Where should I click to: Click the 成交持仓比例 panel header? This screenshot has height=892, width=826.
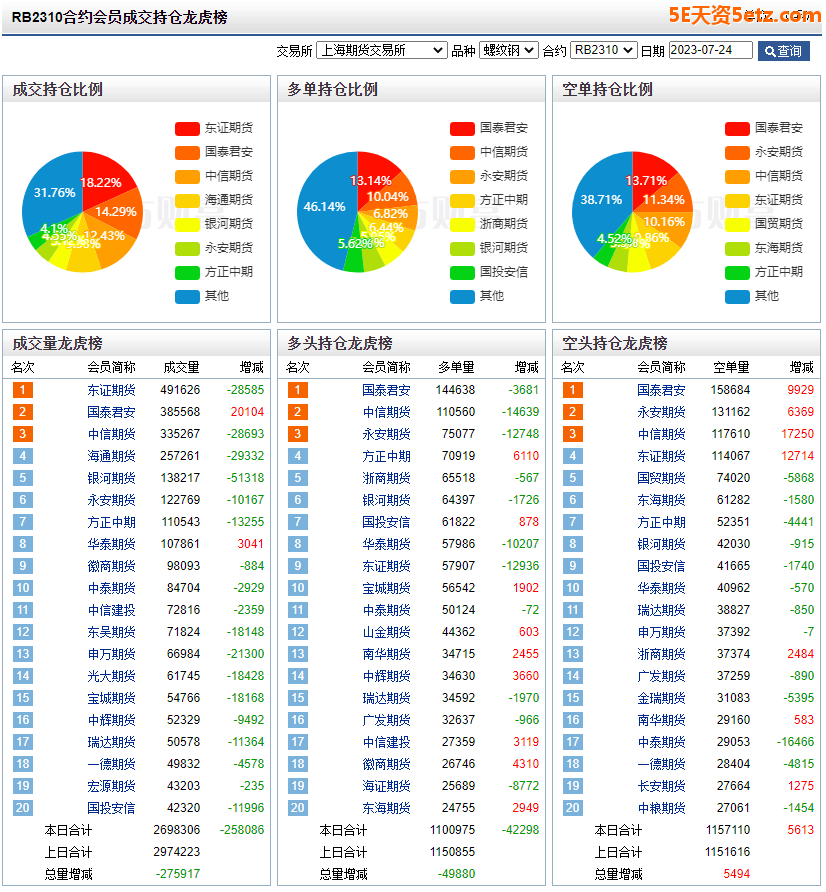tap(136, 89)
